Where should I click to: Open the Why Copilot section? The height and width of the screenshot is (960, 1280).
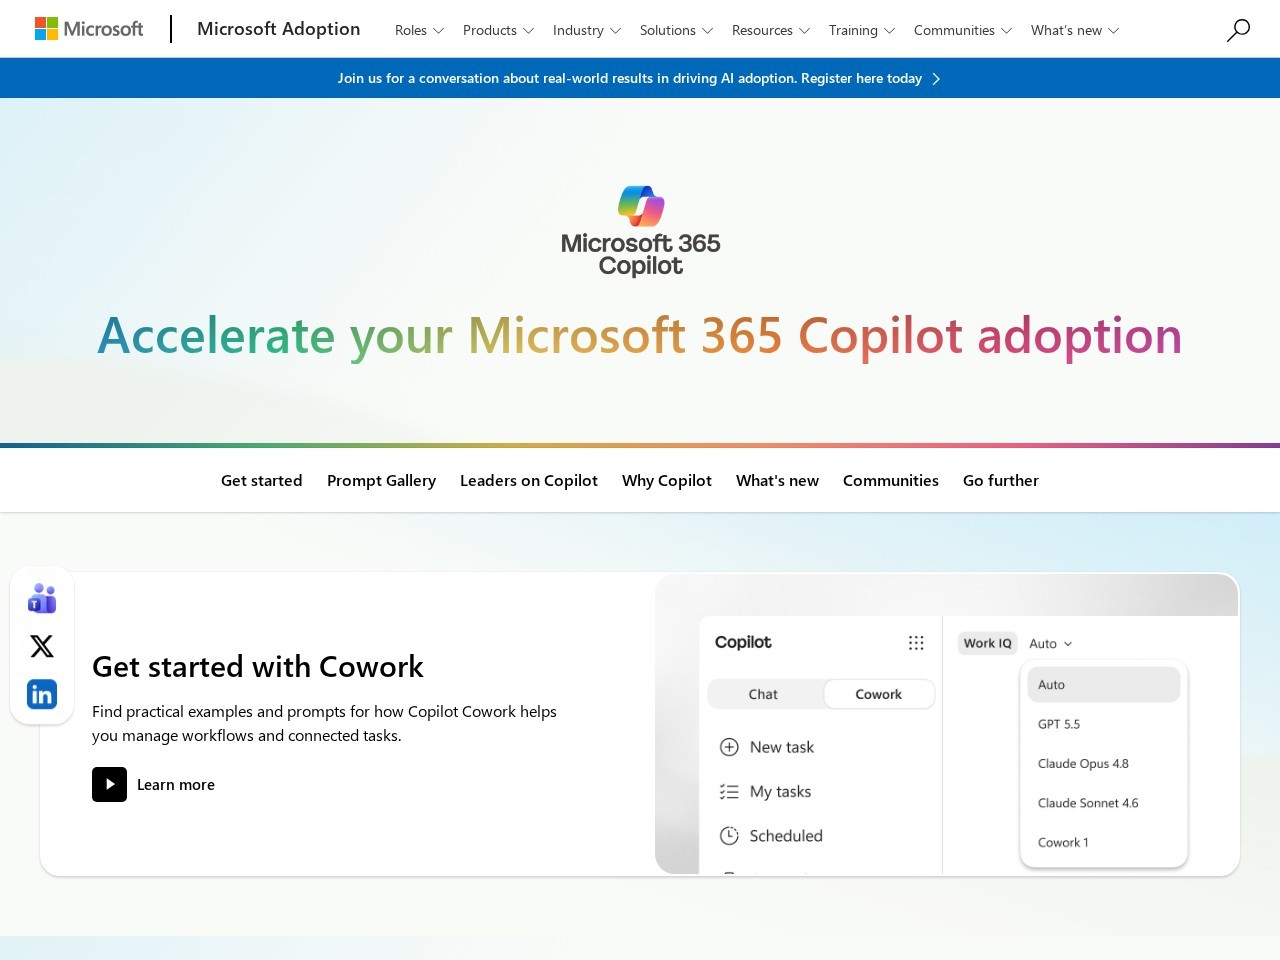pyautogui.click(x=667, y=480)
